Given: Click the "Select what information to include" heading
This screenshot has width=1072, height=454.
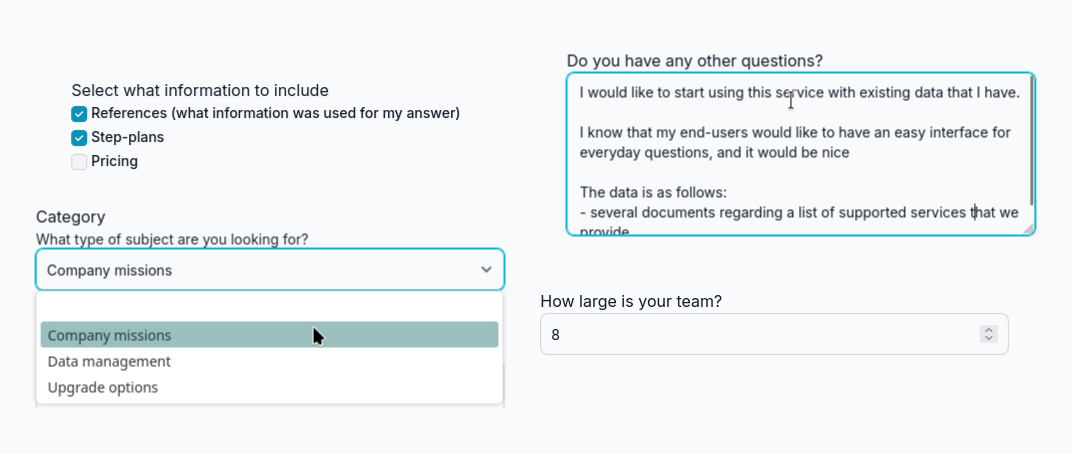Looking at the screenshot, I should [200, 90].
